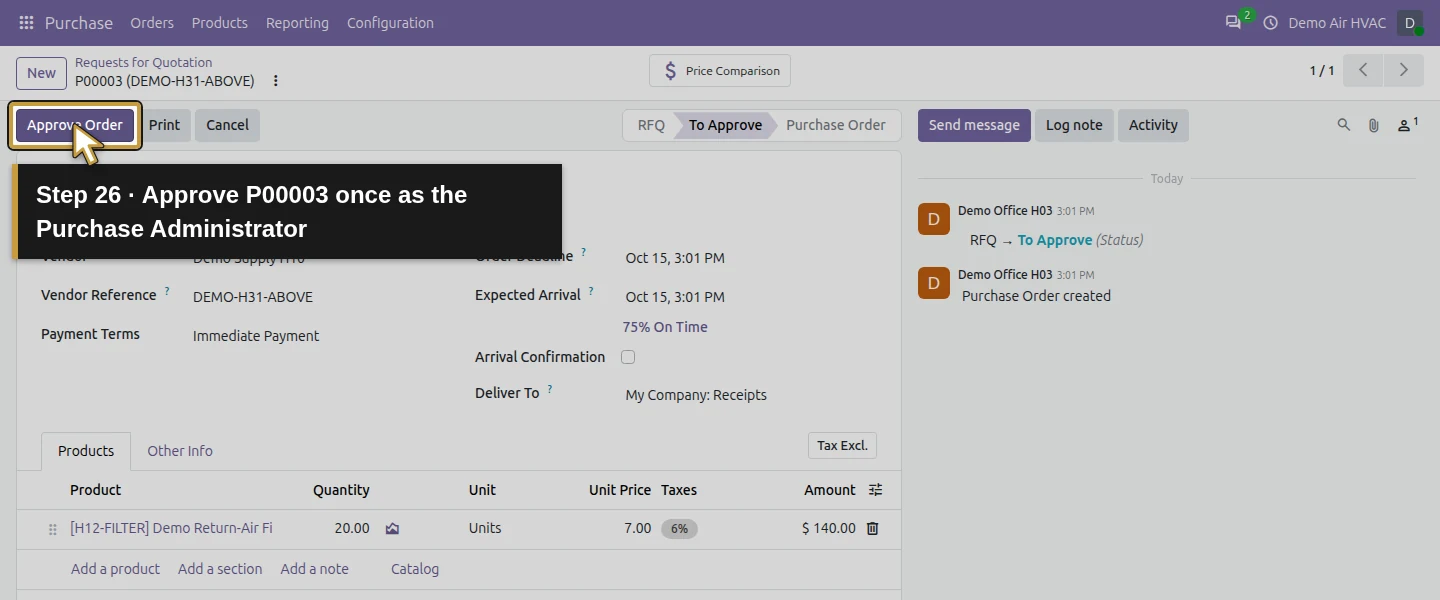Image resolution: width=1440 pixels, height=600 pixels.
Task: Click the Demo Office H03 avatar on status message
Action: point(934,219)
